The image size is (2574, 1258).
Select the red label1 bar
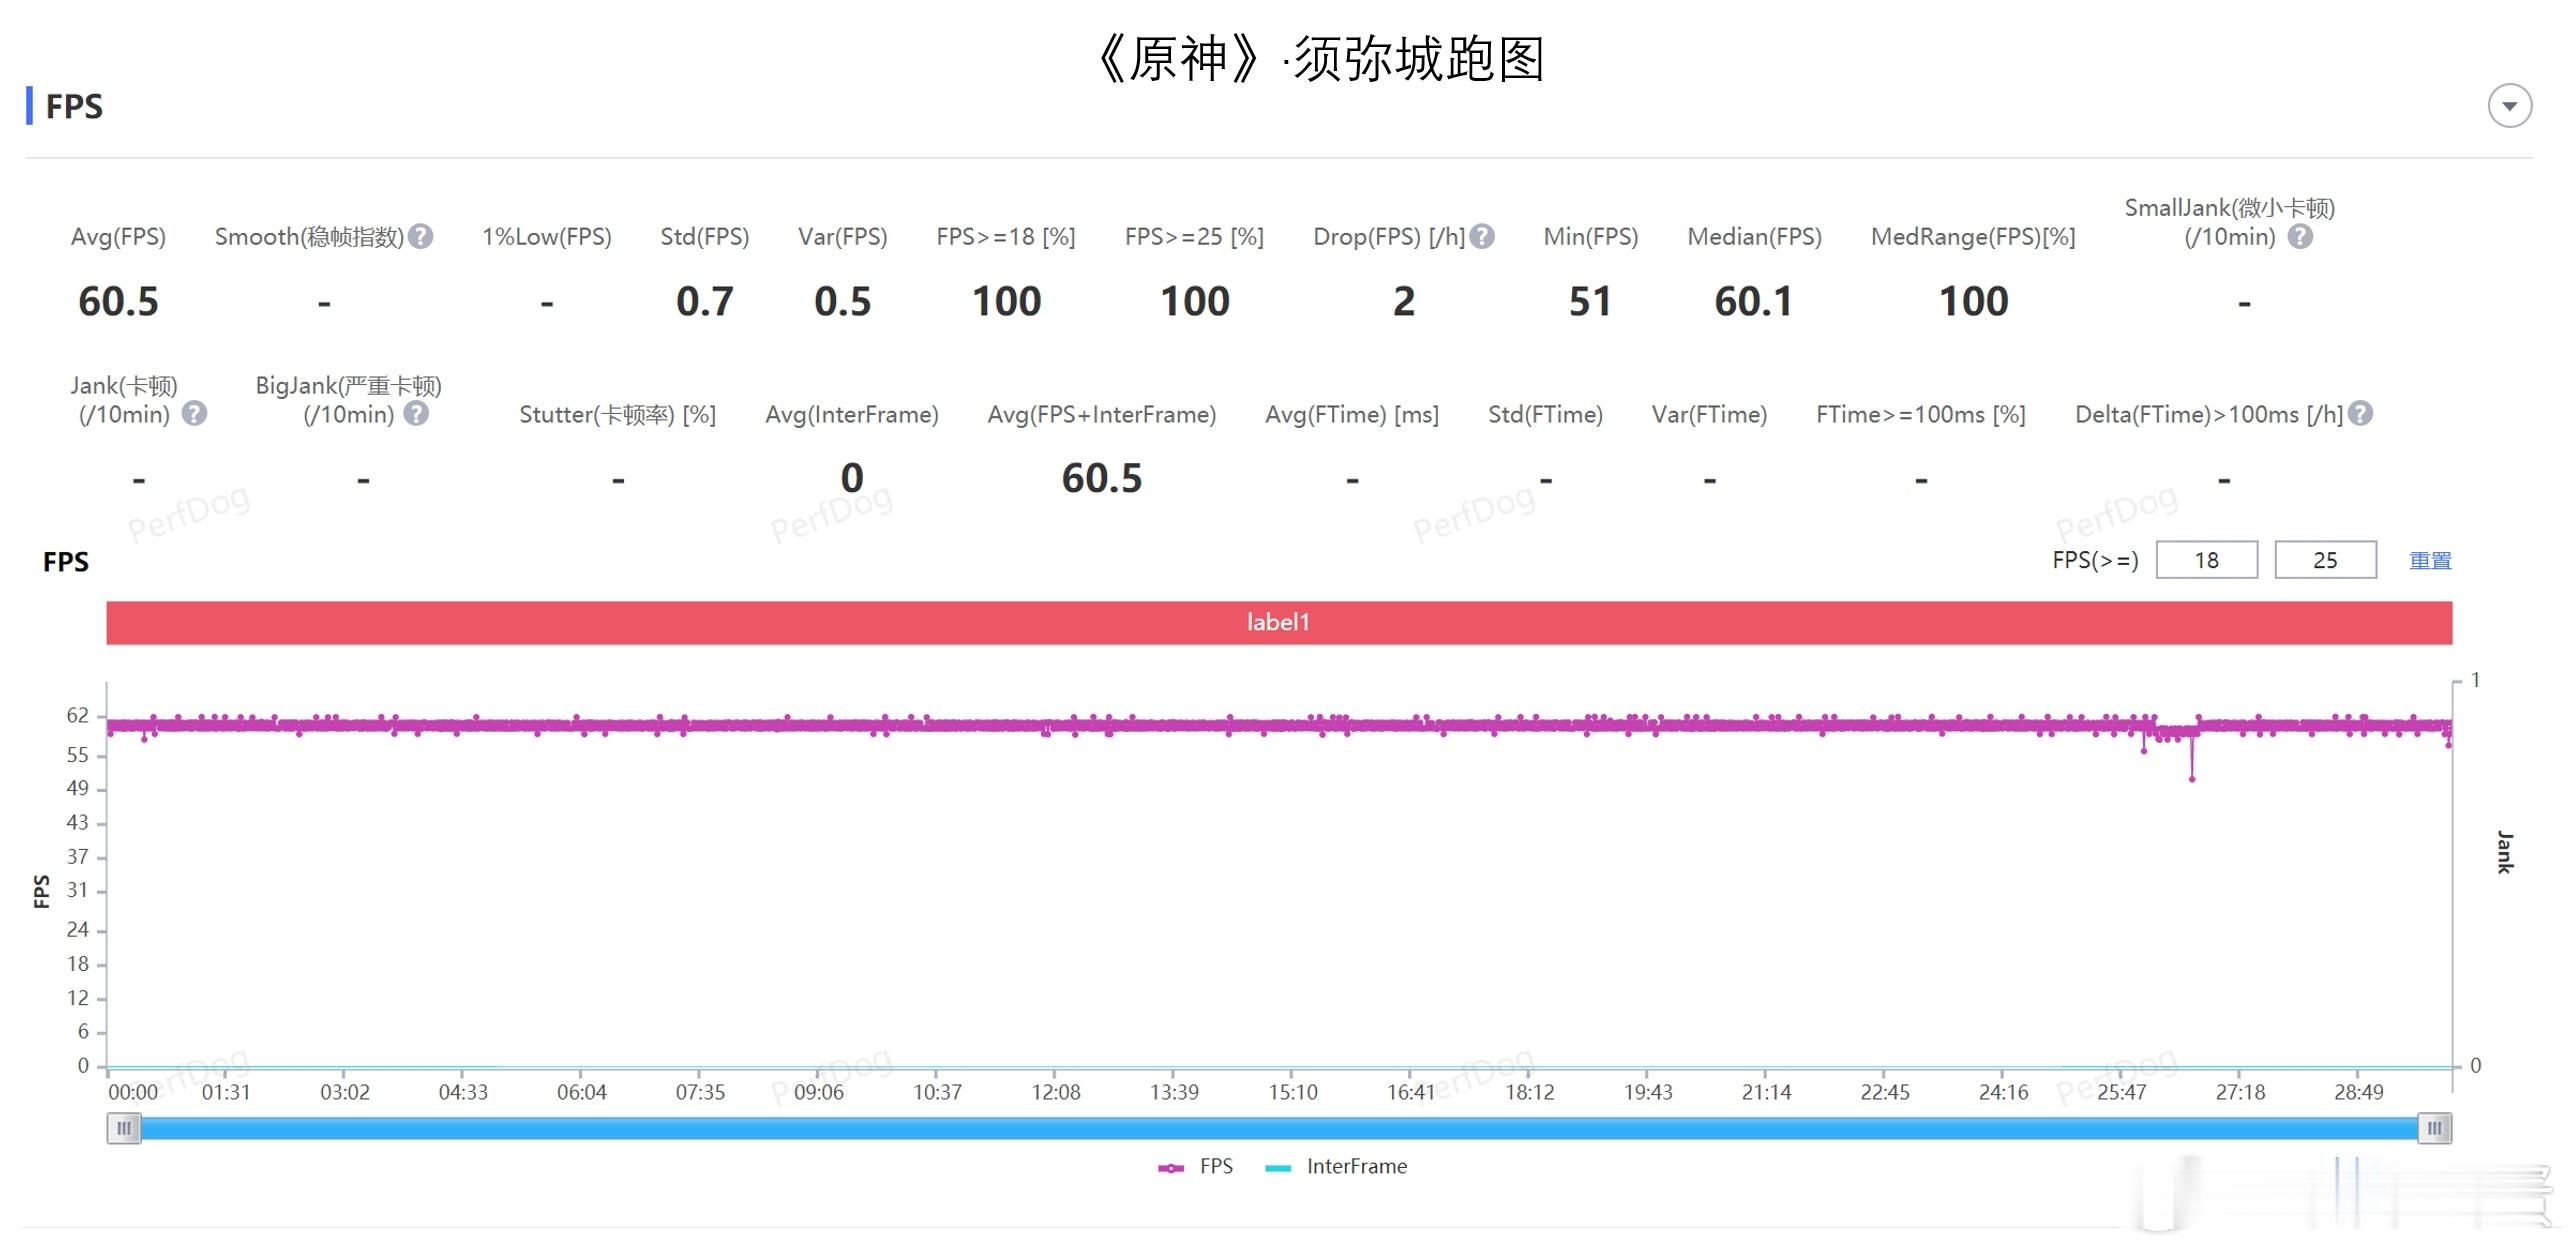coord(1279,622)
